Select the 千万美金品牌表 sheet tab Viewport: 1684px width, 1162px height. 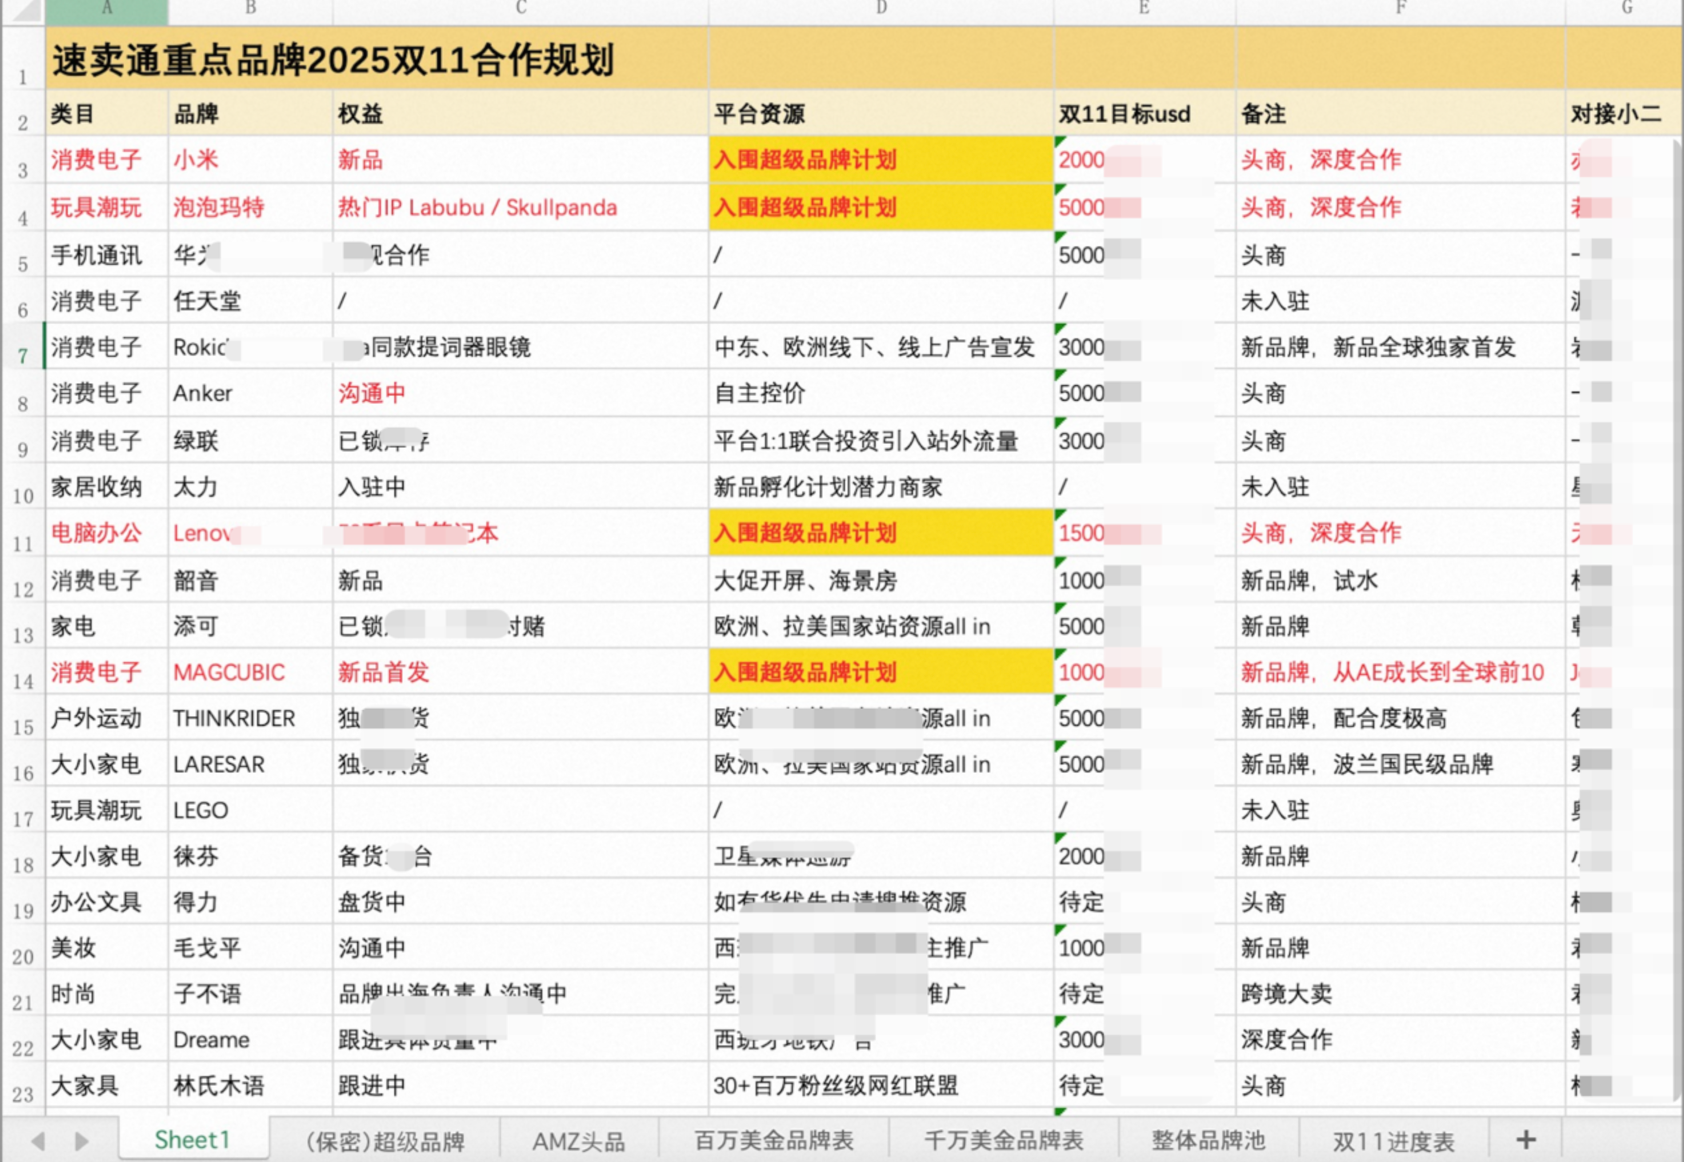click(1003, 1141)
